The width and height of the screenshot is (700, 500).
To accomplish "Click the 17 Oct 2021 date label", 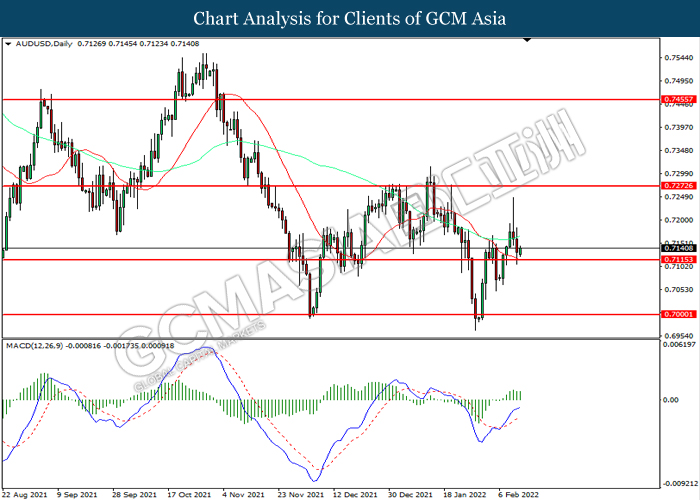I will (189, 495).
